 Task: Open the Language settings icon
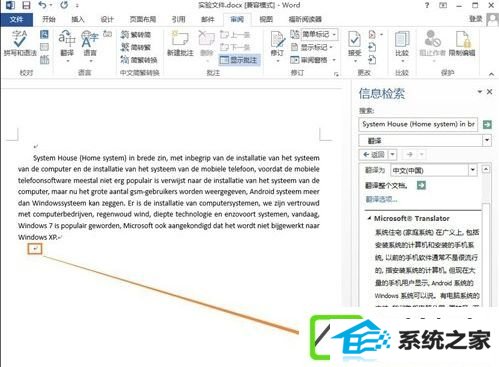coord(89,45)
